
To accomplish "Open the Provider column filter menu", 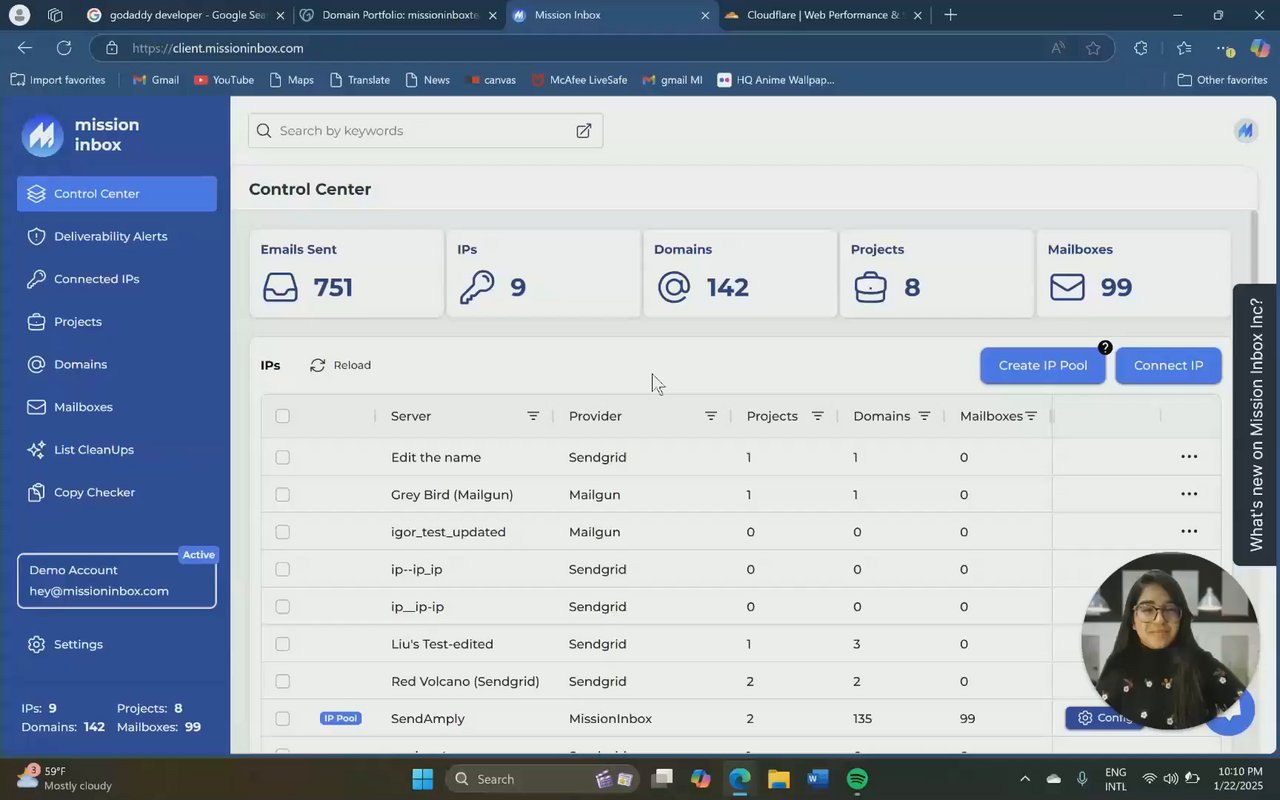I will tap(711, 416).
